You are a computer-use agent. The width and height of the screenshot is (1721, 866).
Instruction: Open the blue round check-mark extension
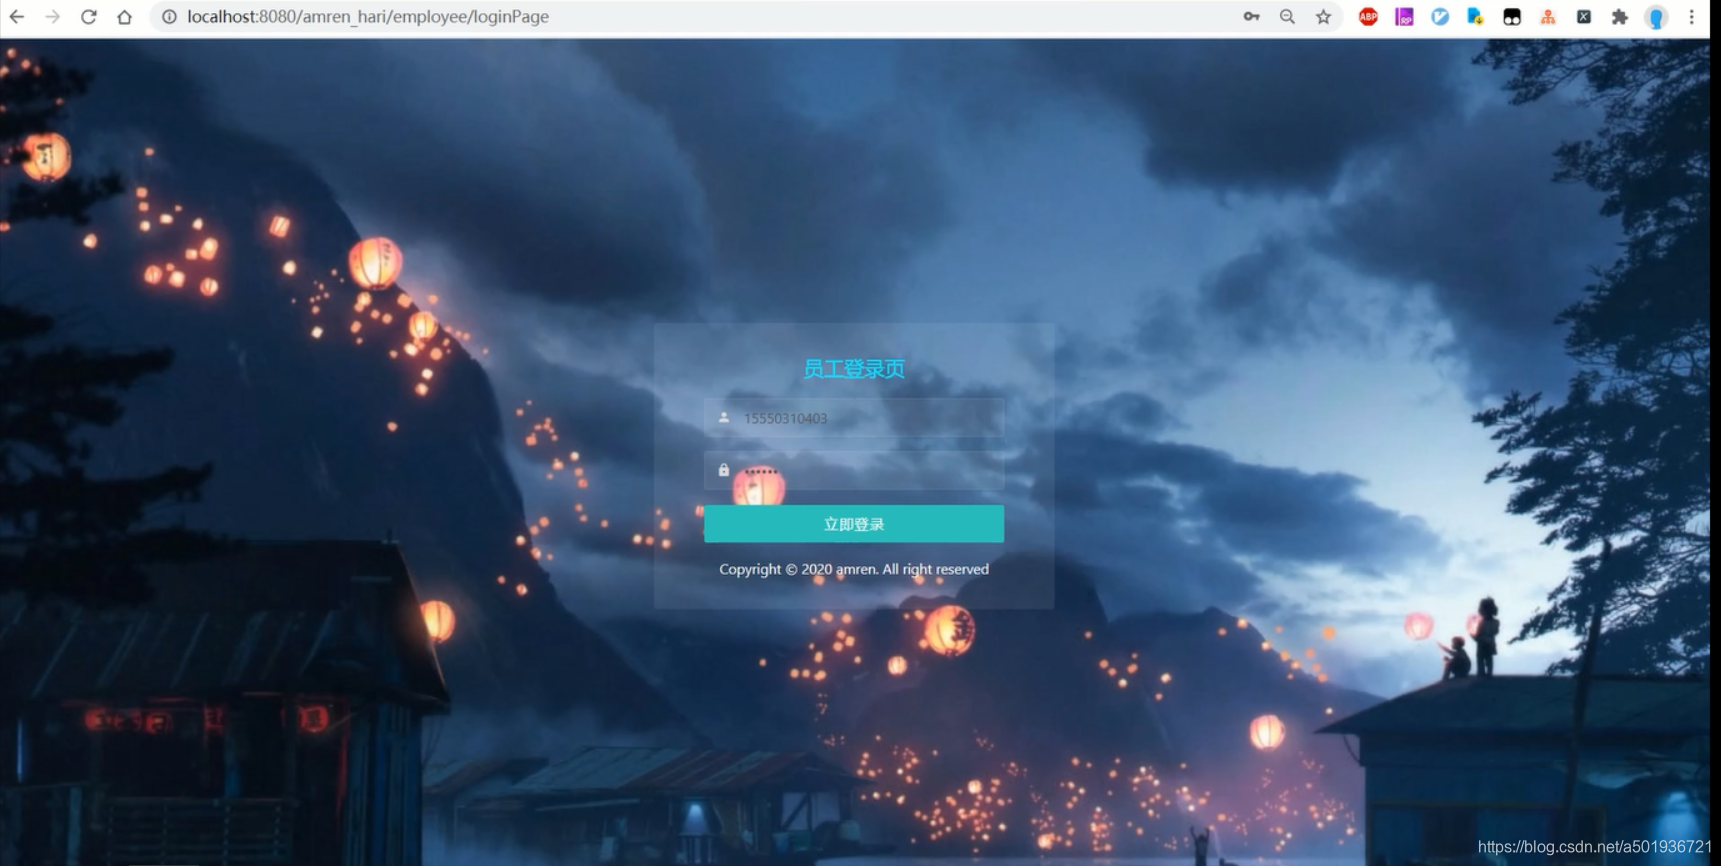tap(1440, 17)
